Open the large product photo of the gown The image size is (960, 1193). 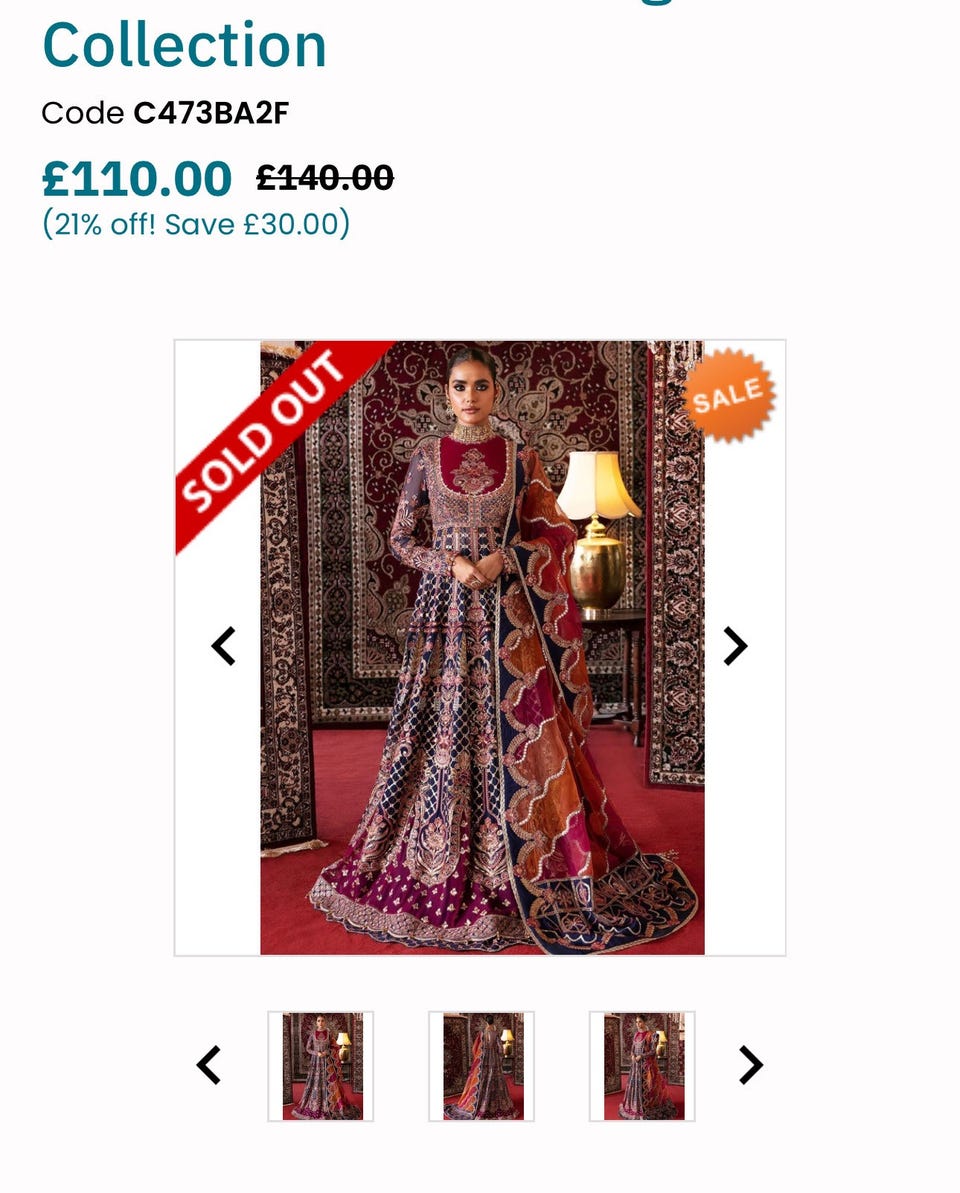point(482,647)
